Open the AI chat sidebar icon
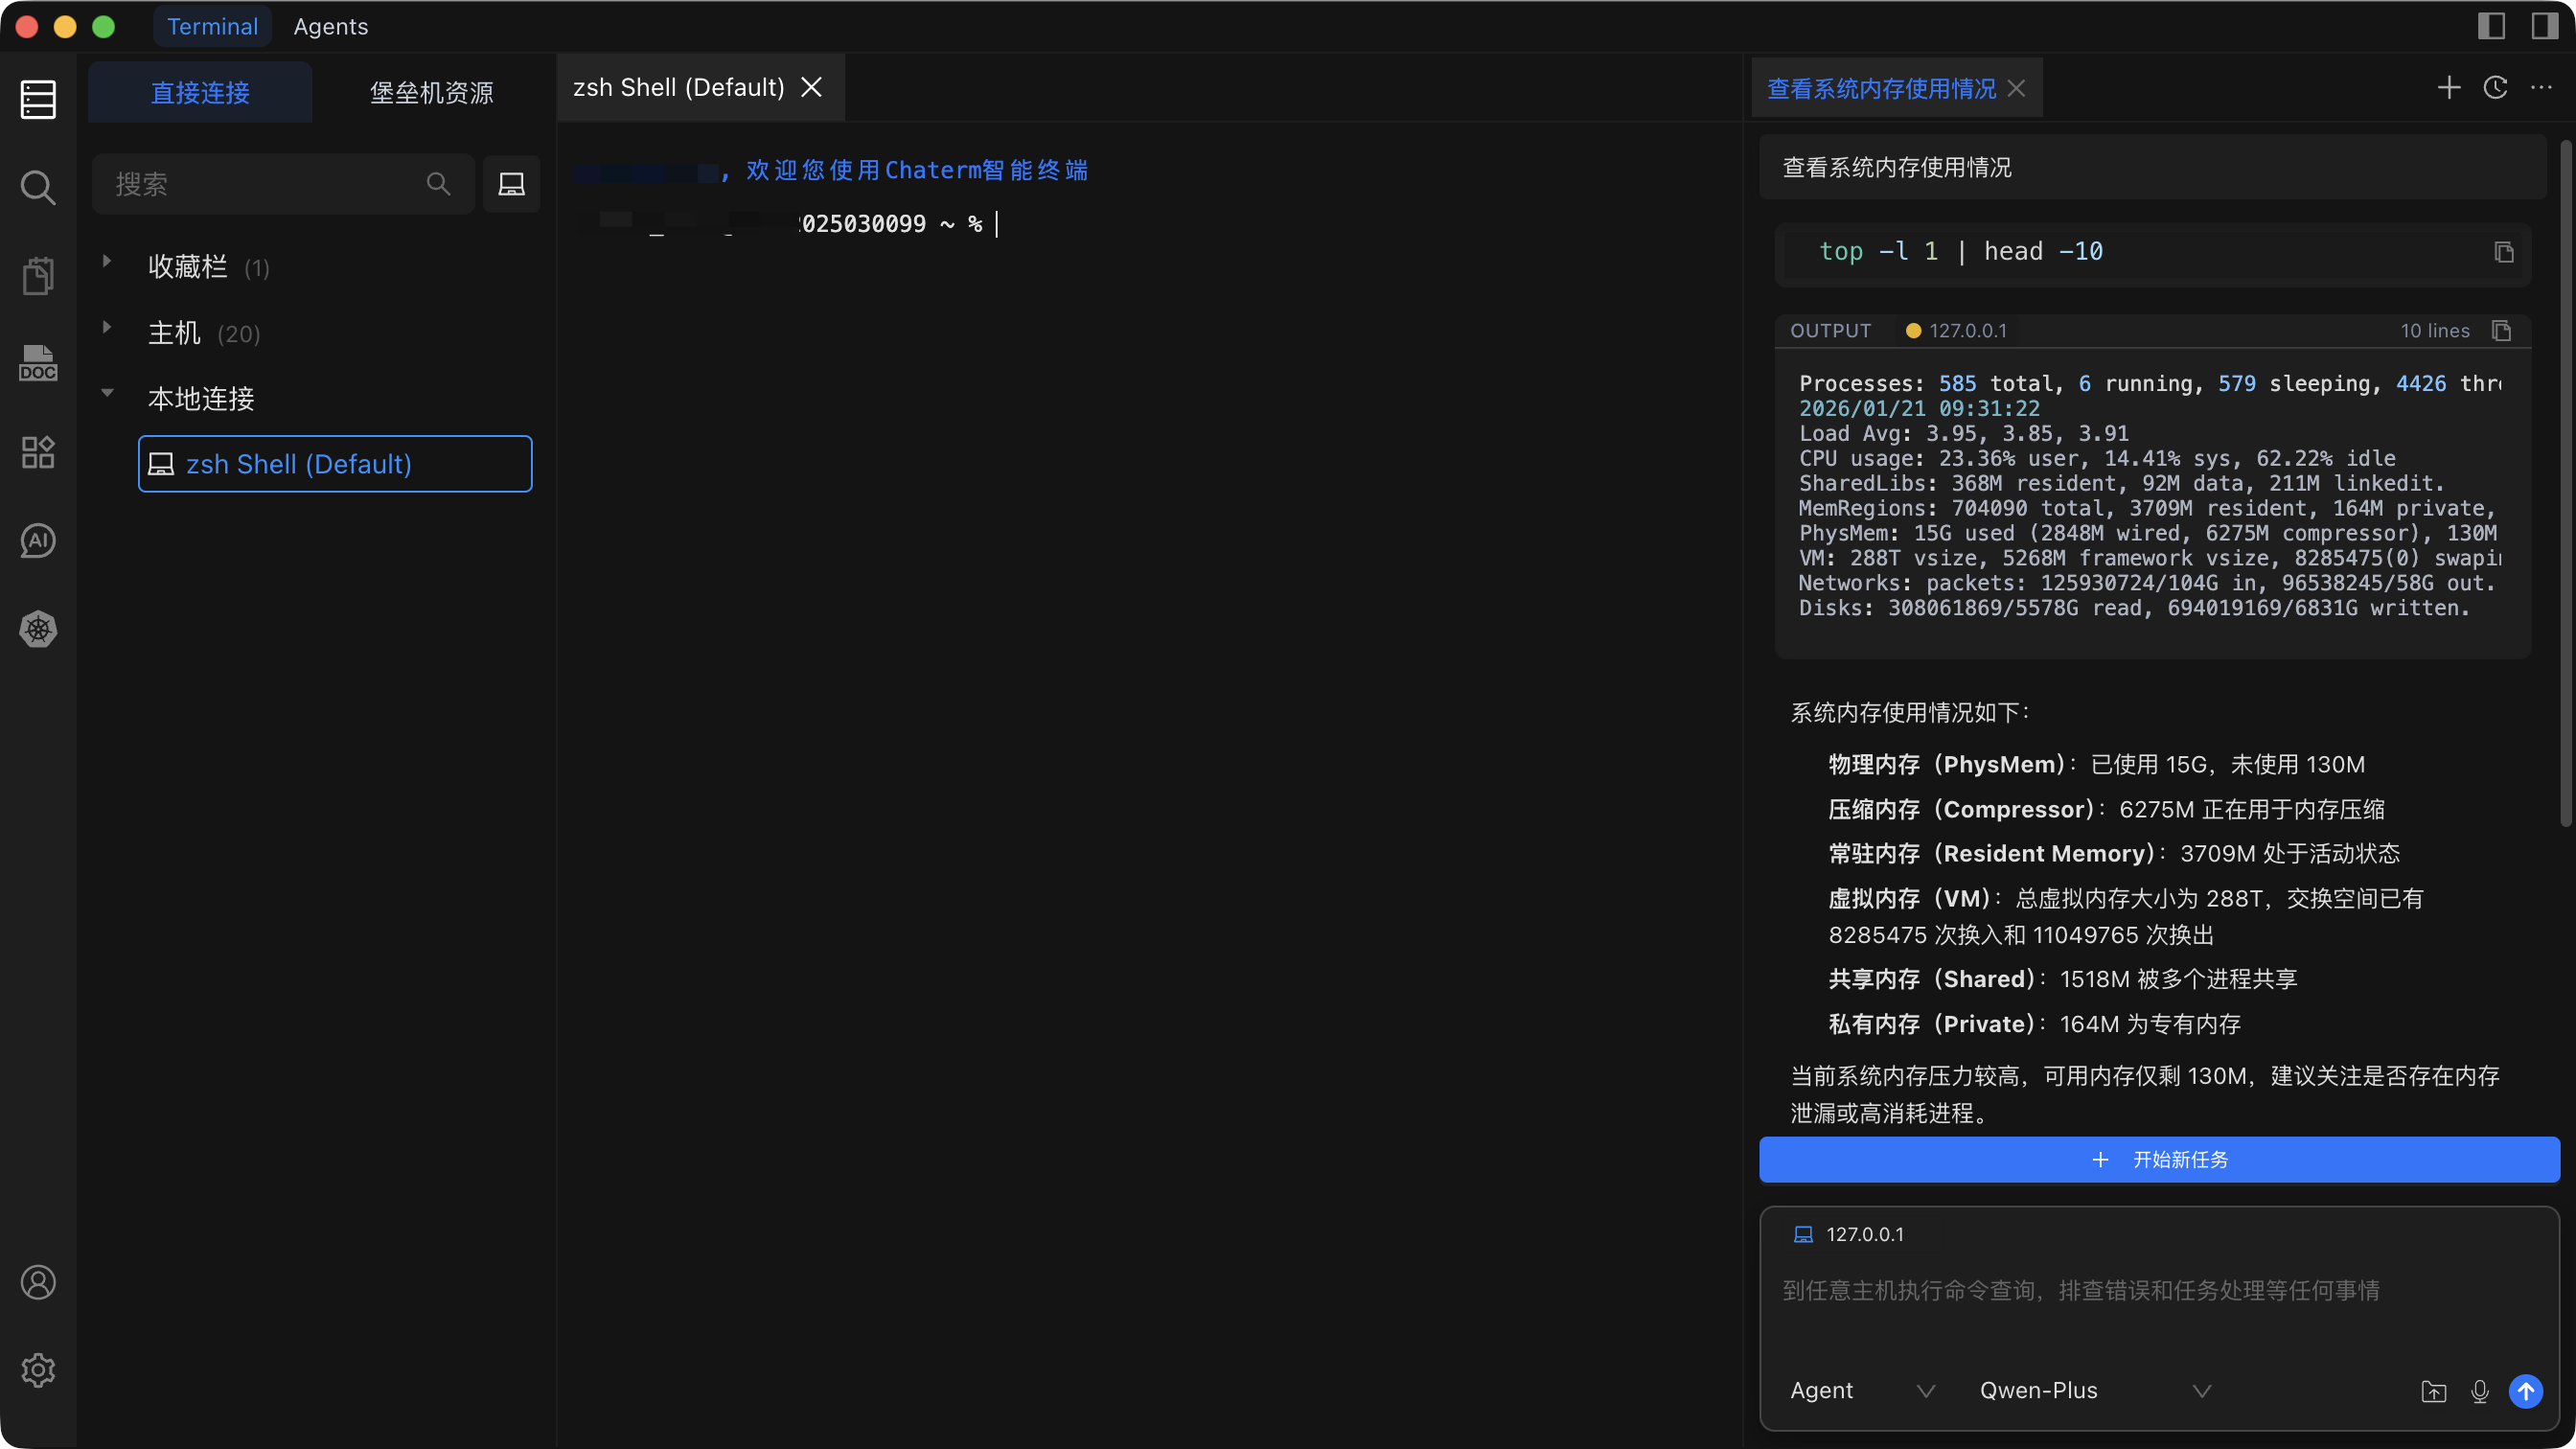The height and width of the screenshot is (1449, 2576). tap(38, 541)
